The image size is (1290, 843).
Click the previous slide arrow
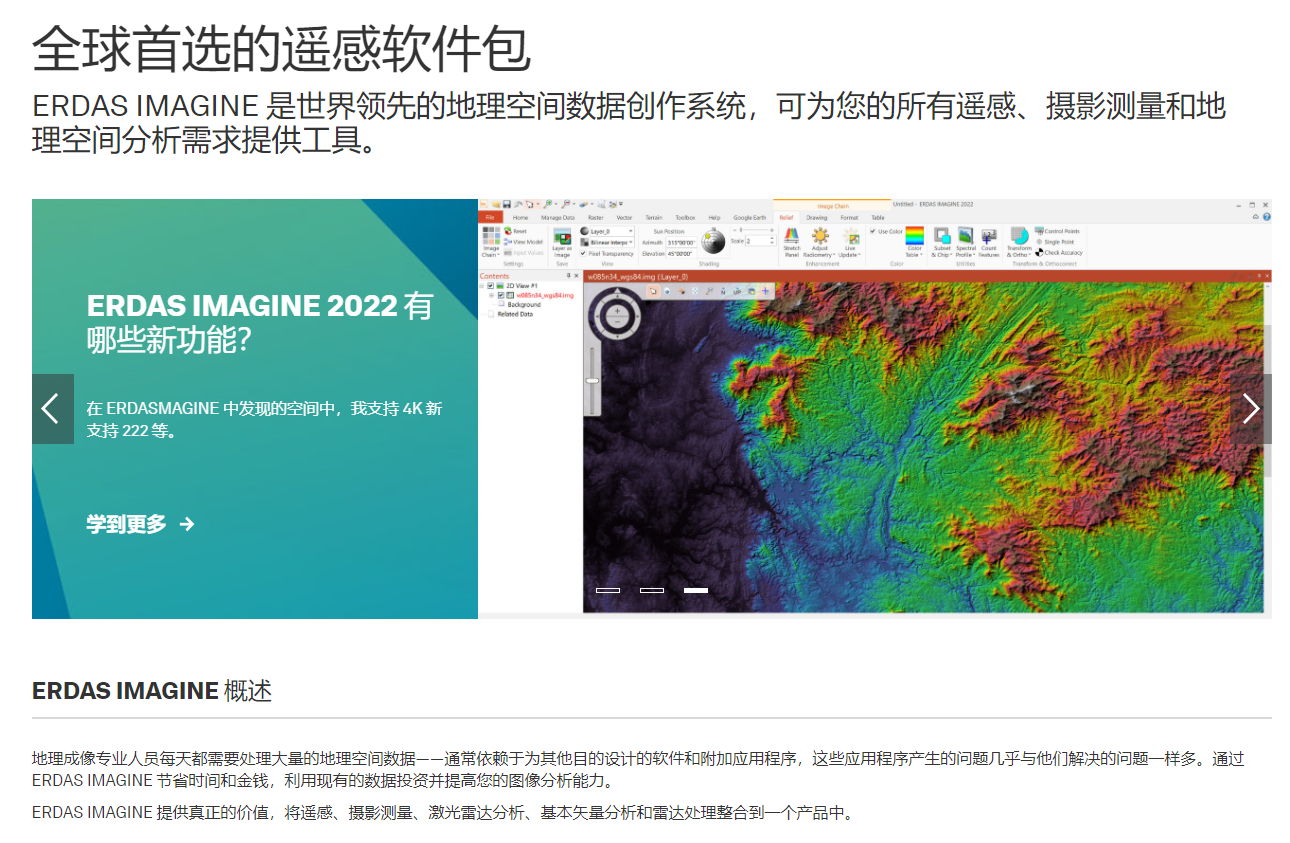point(52,408)
